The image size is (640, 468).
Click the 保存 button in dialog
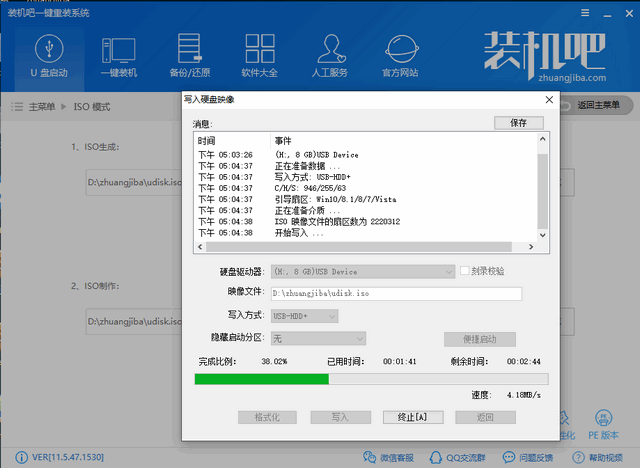coord(518,122)
